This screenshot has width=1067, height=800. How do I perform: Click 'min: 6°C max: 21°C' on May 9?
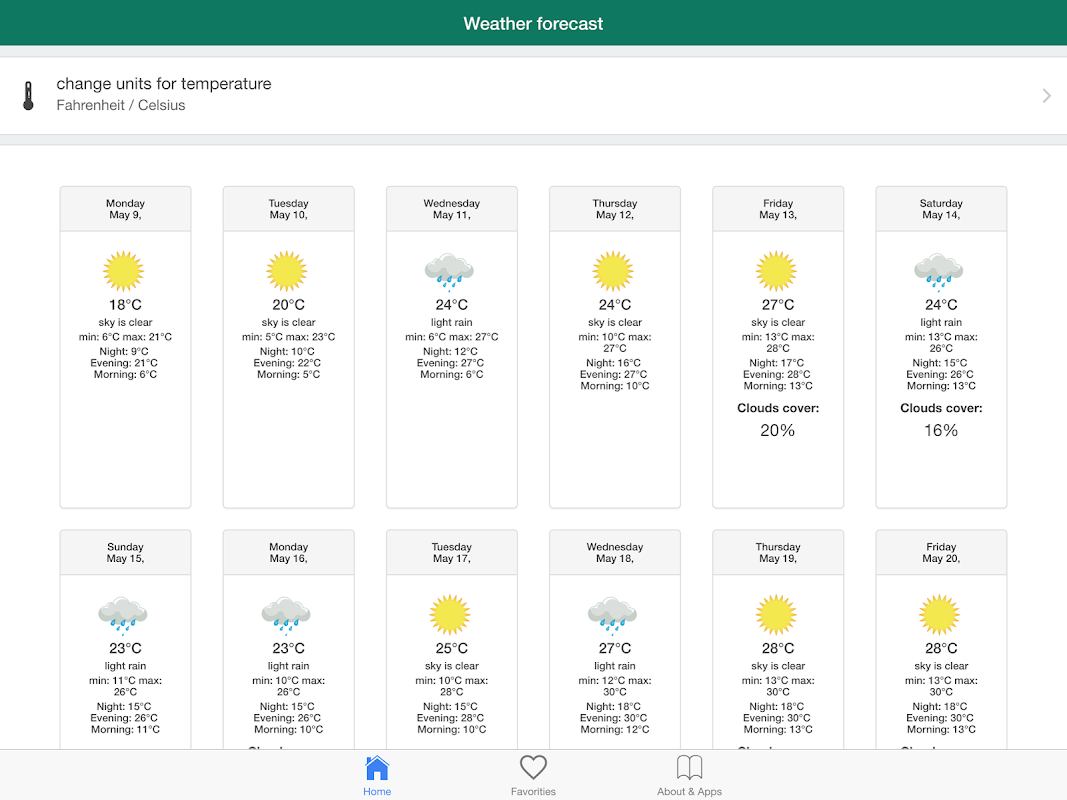pos(125,337)
